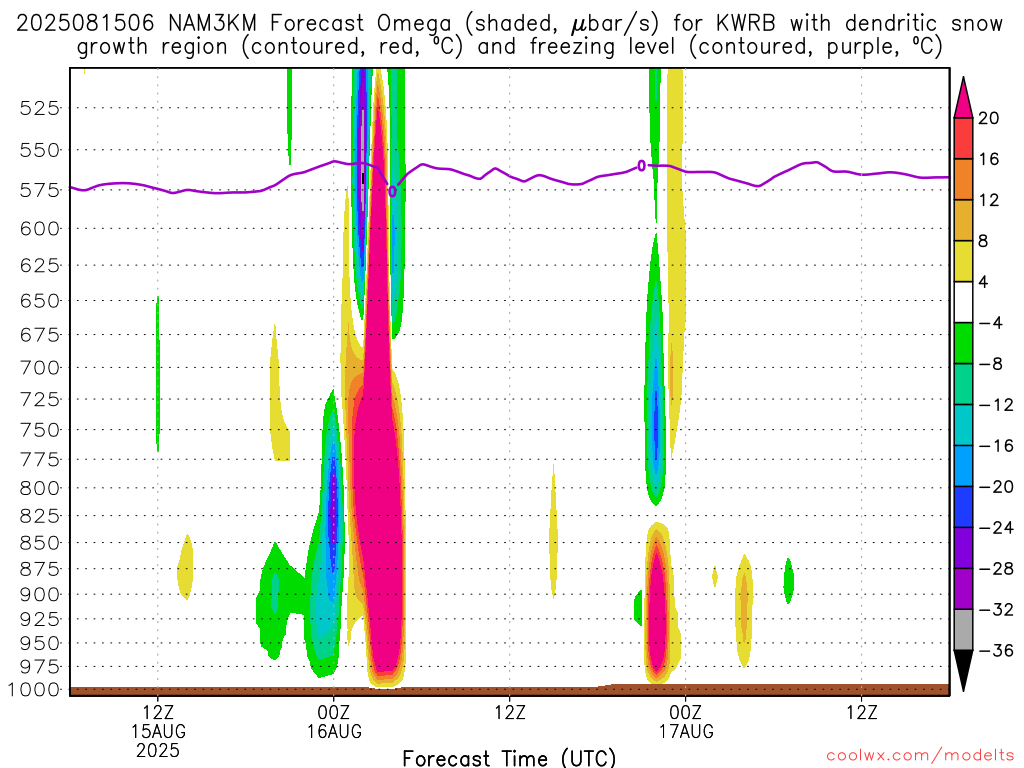Pick the dark blue -20 to -24 swatch
The width and height of the screenshot is (1024, 768).
963,507
